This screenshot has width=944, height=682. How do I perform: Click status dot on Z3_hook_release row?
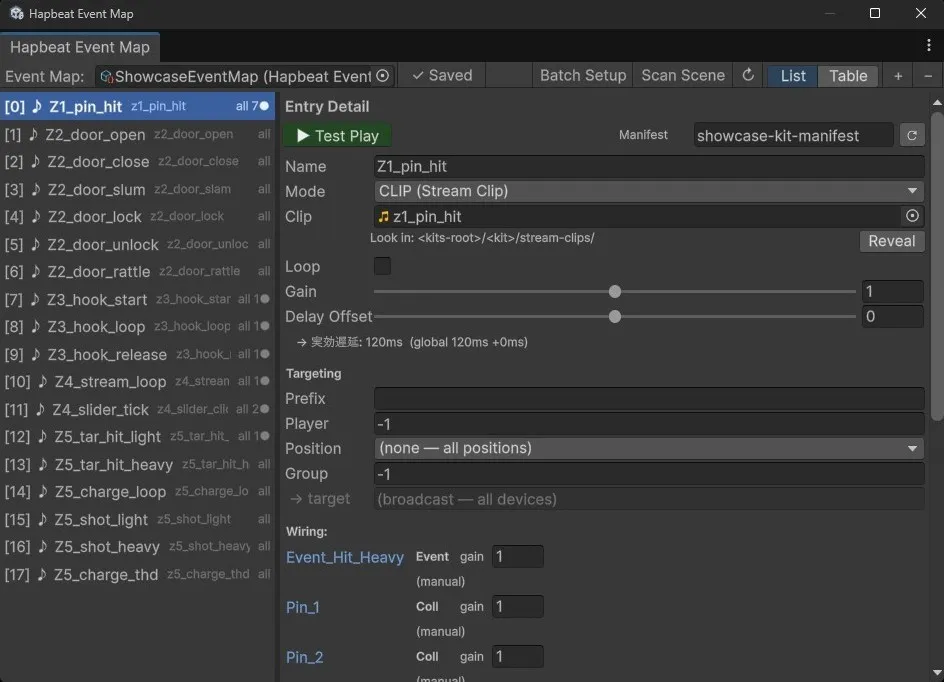tap(264, 354)
